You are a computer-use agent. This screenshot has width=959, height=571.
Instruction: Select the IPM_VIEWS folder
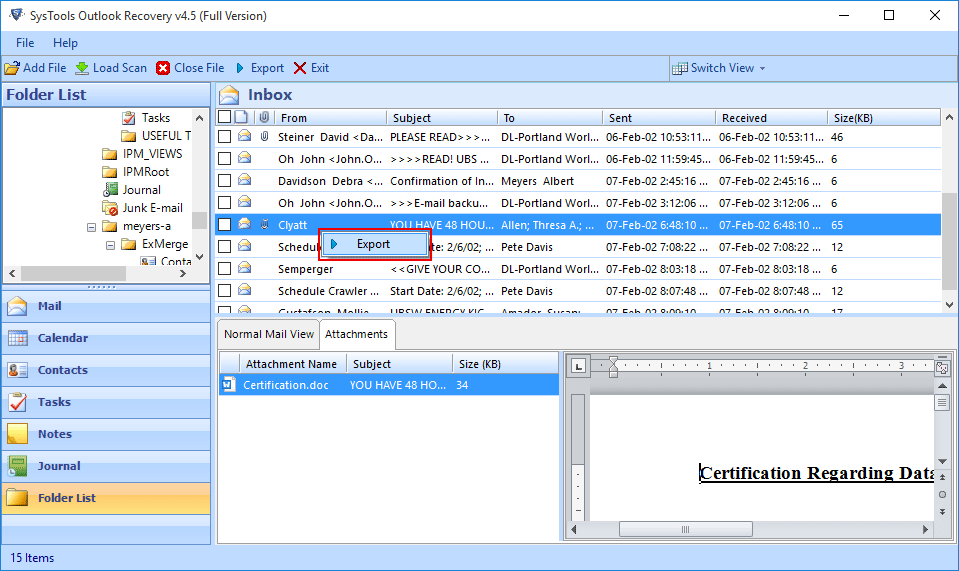[x=152, y=153]
